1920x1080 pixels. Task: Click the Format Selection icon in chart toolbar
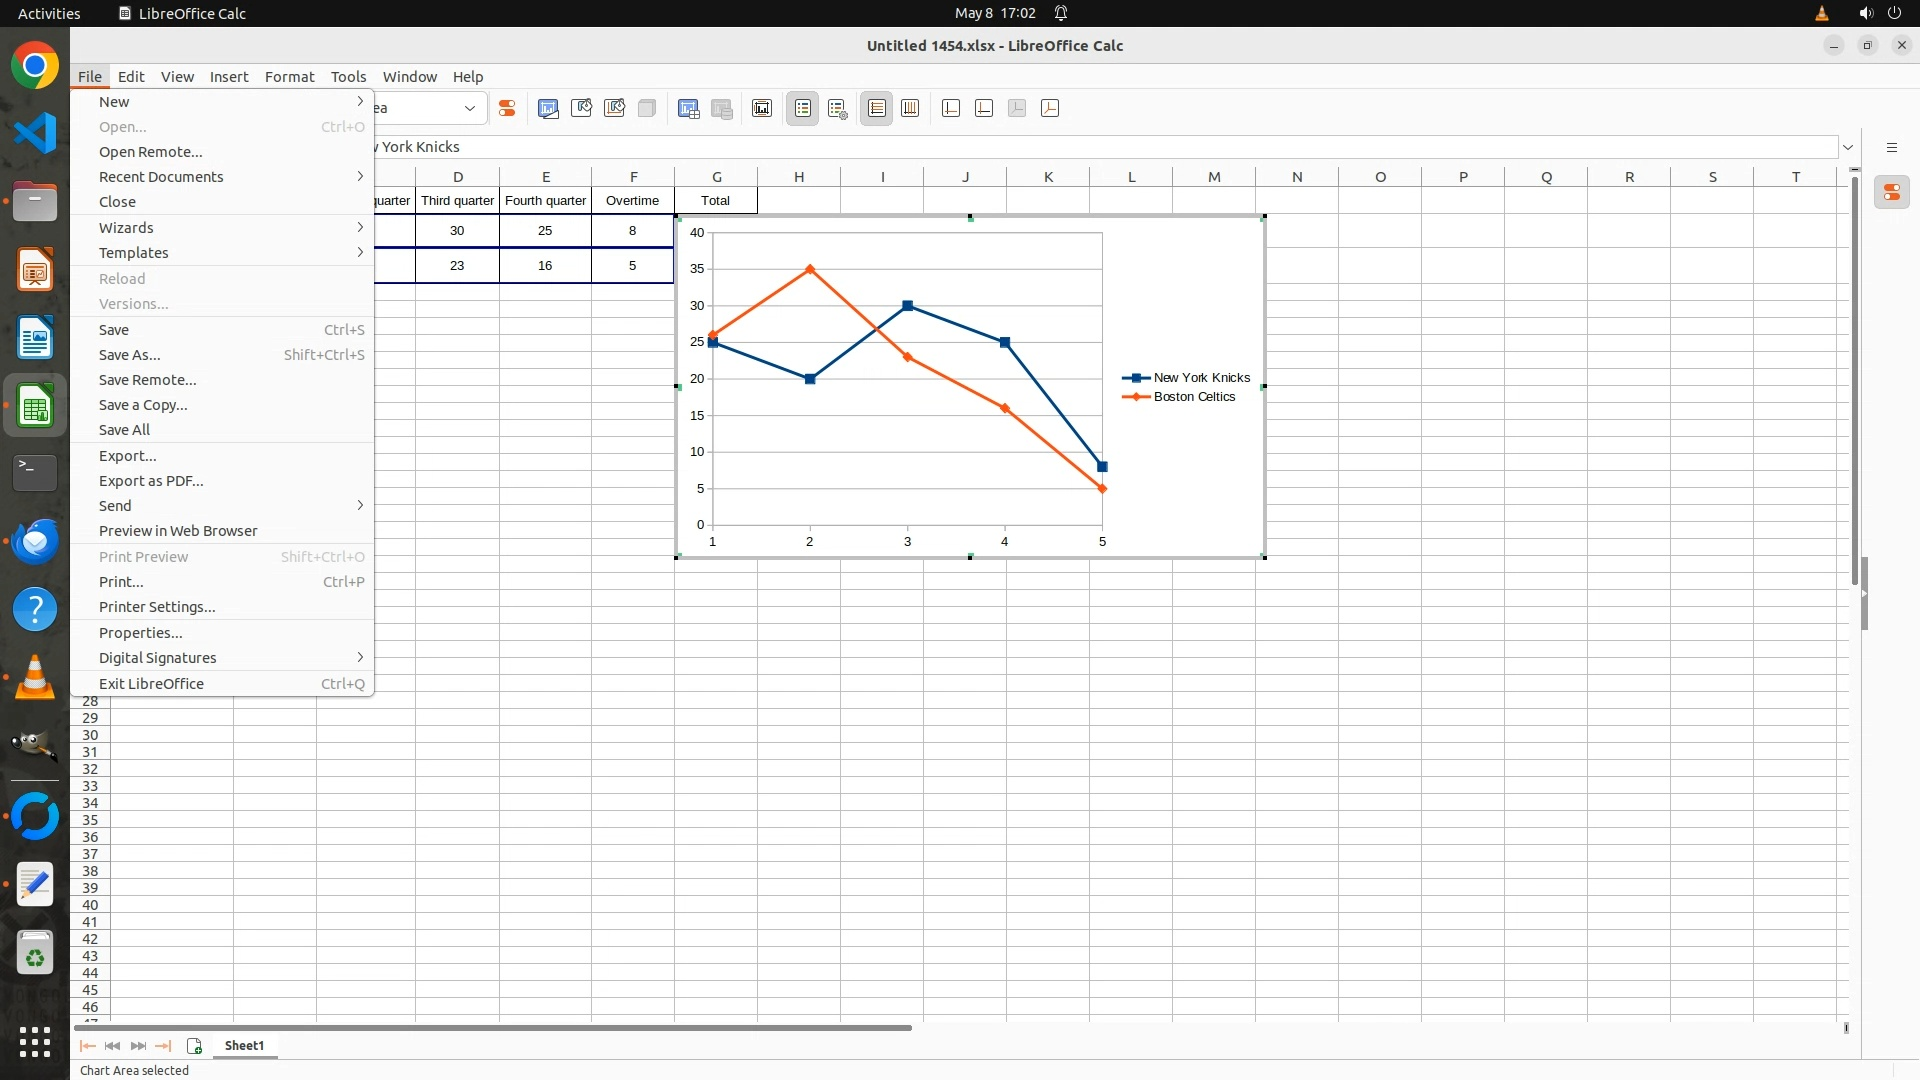click(507, 109)
